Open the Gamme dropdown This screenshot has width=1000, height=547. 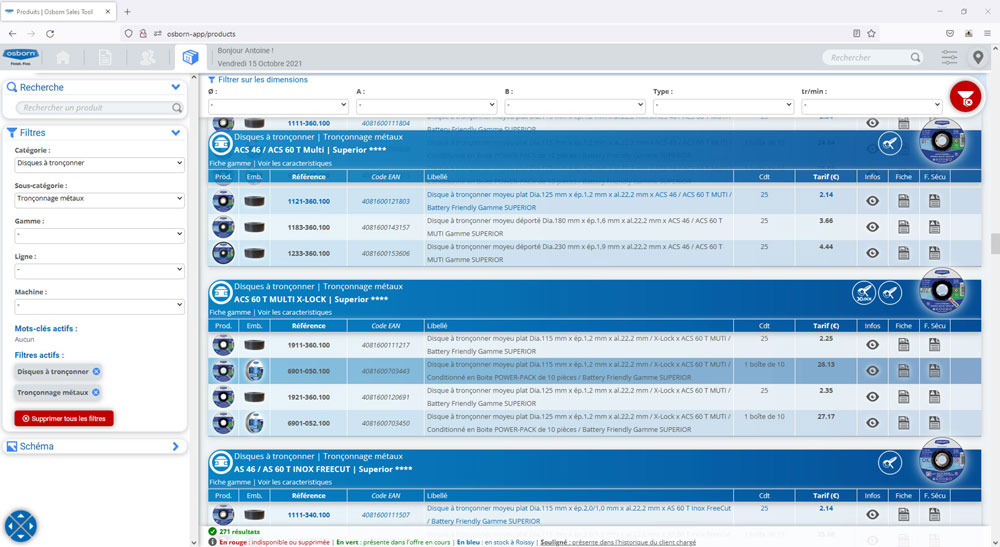(99, 235)
